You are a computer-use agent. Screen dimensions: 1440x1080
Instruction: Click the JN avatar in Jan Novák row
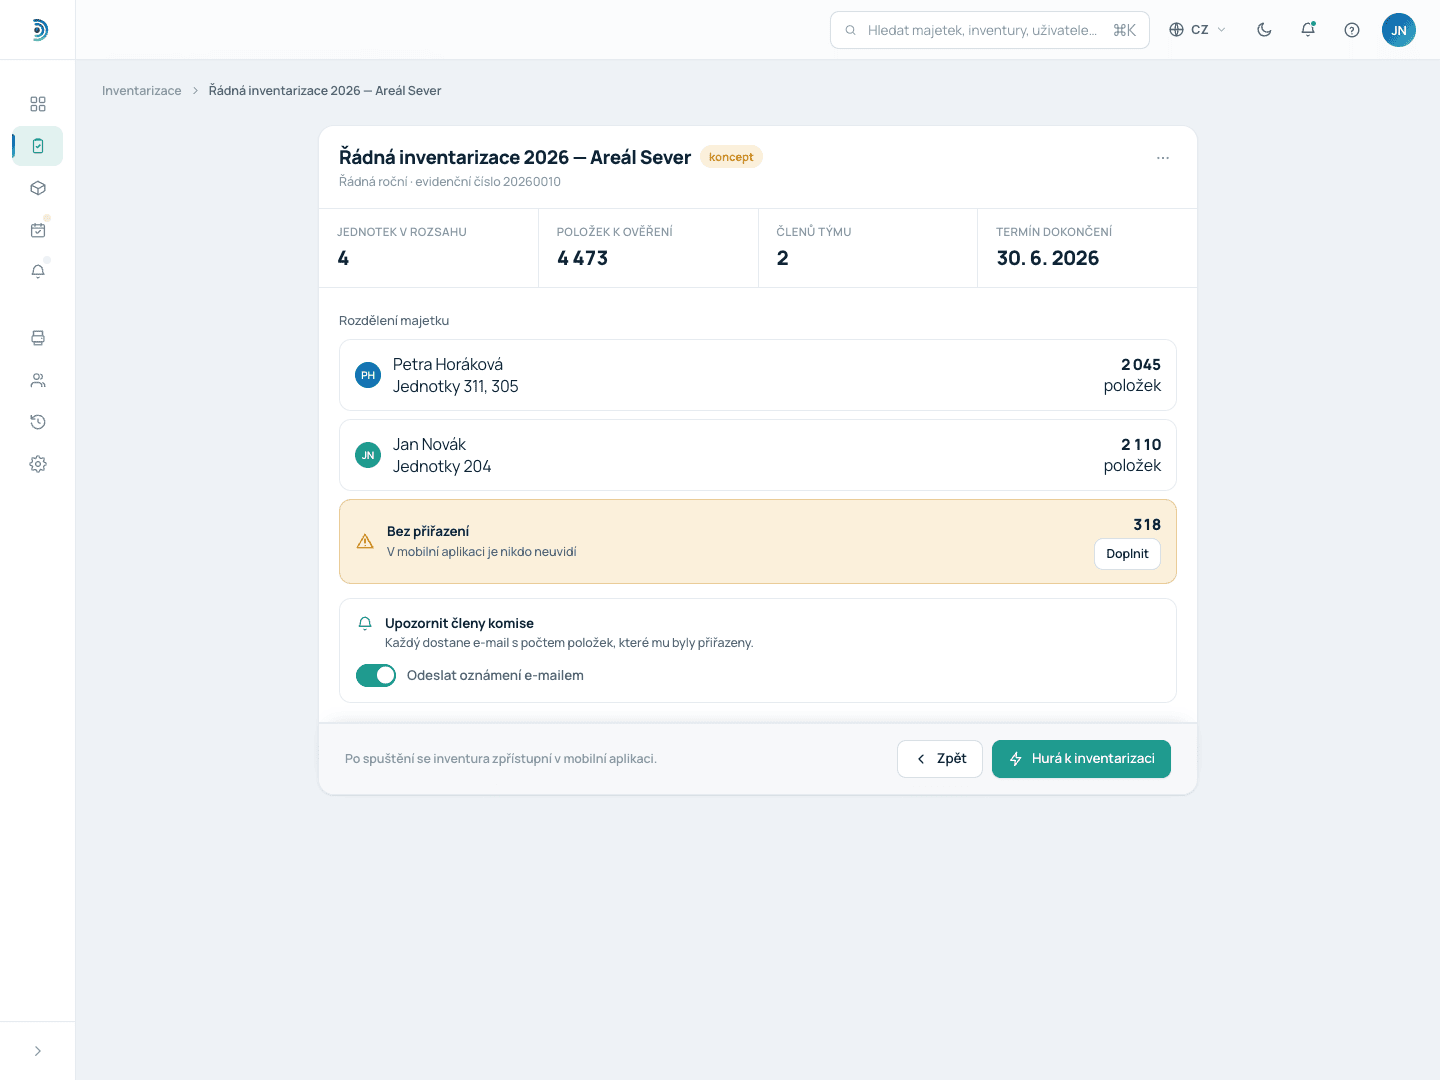point(368,455)
